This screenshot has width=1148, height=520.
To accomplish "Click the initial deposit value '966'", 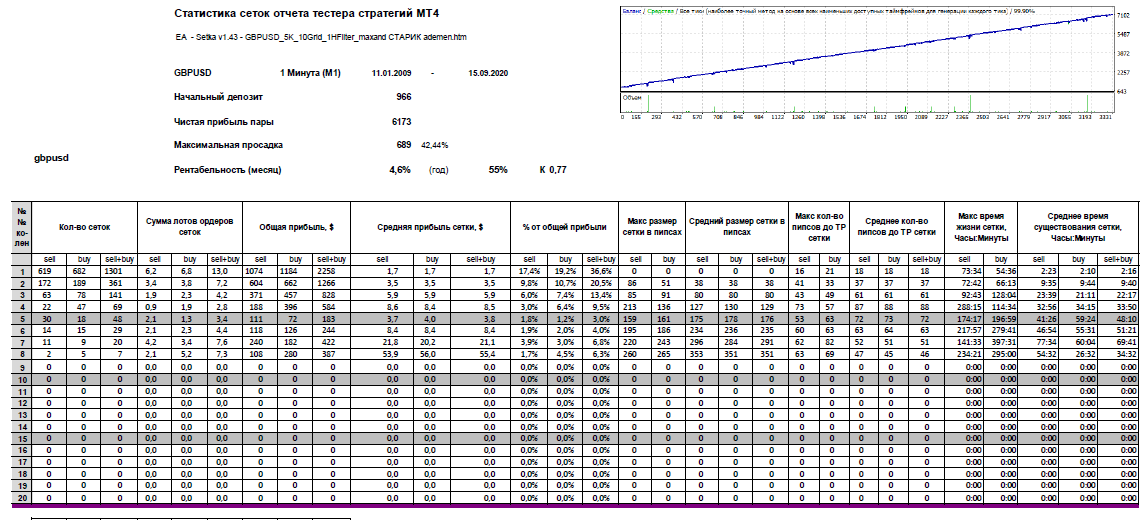I will 403,97.
